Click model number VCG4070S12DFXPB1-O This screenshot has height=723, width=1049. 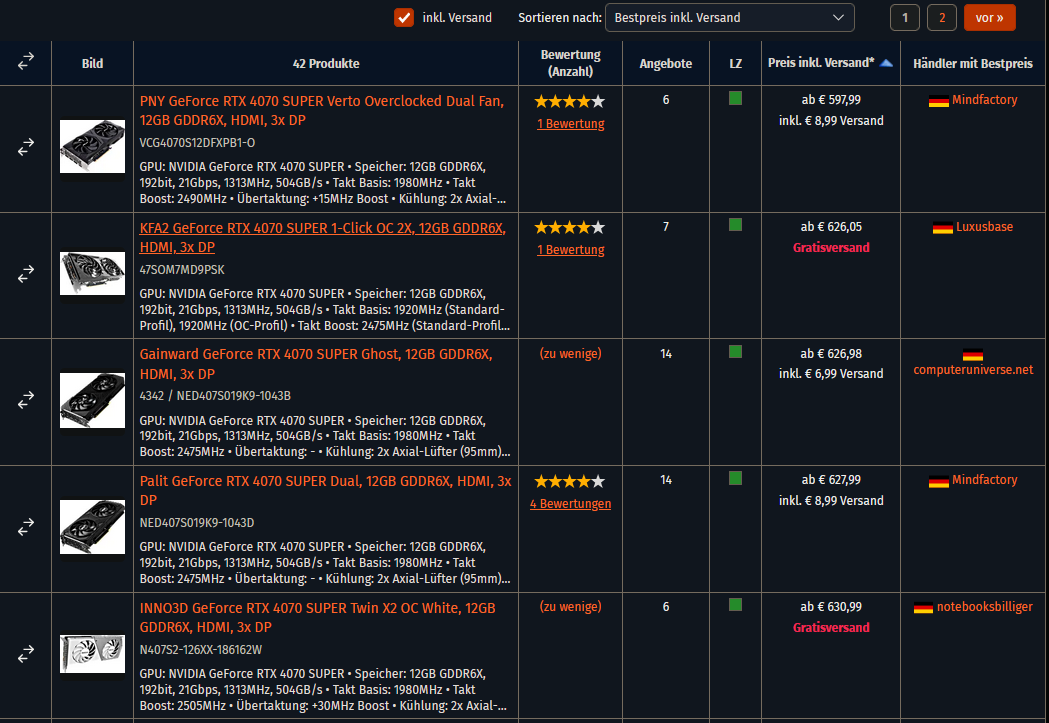[197, 142]
